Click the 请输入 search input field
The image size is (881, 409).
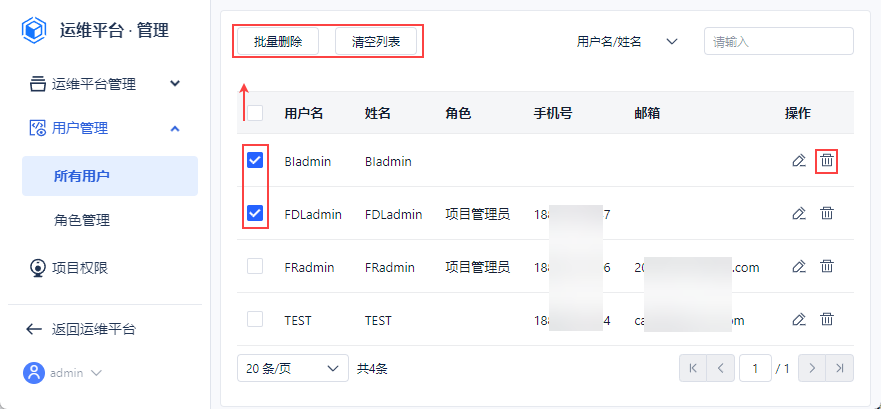pyautogui.click(x=778, y=41)
